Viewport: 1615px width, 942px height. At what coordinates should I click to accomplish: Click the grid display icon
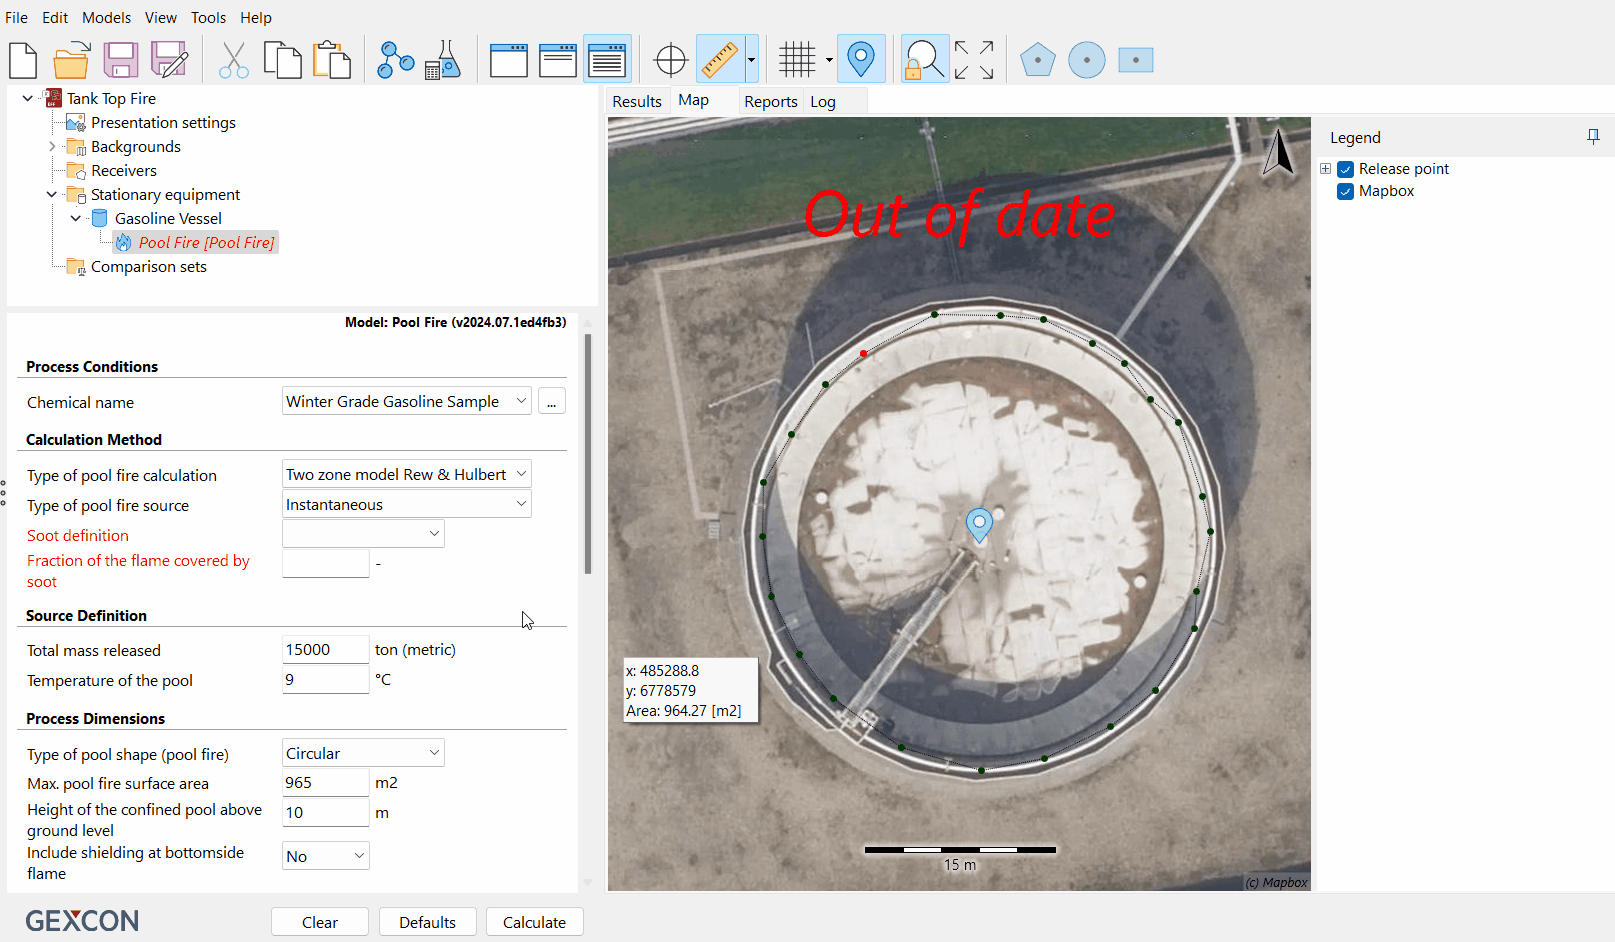coord(798,60)
